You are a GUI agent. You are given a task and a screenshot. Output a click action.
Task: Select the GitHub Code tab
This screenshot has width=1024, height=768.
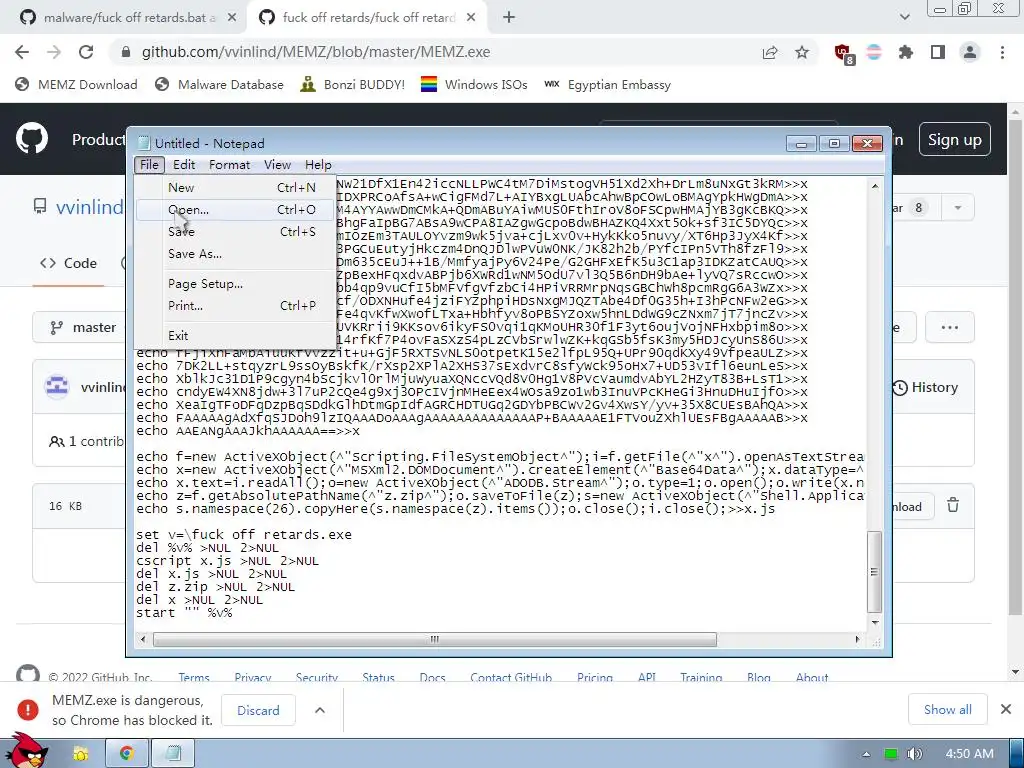69,263
